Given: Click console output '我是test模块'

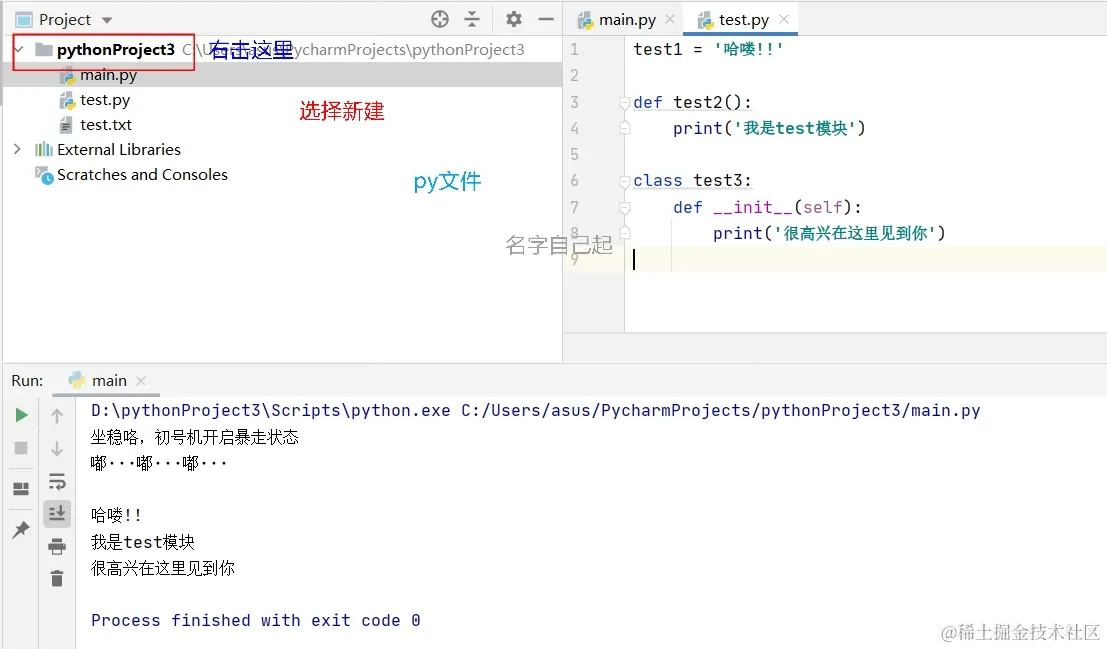Looking at the screenshot, I should [143, 542].
